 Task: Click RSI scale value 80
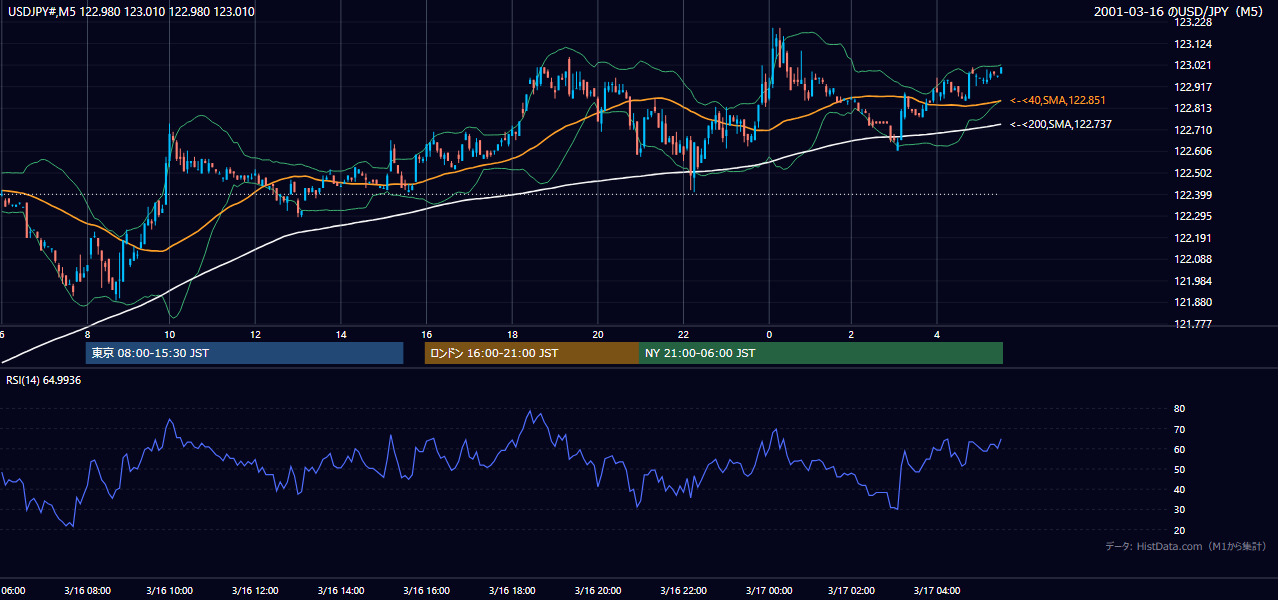(1179, 409)
